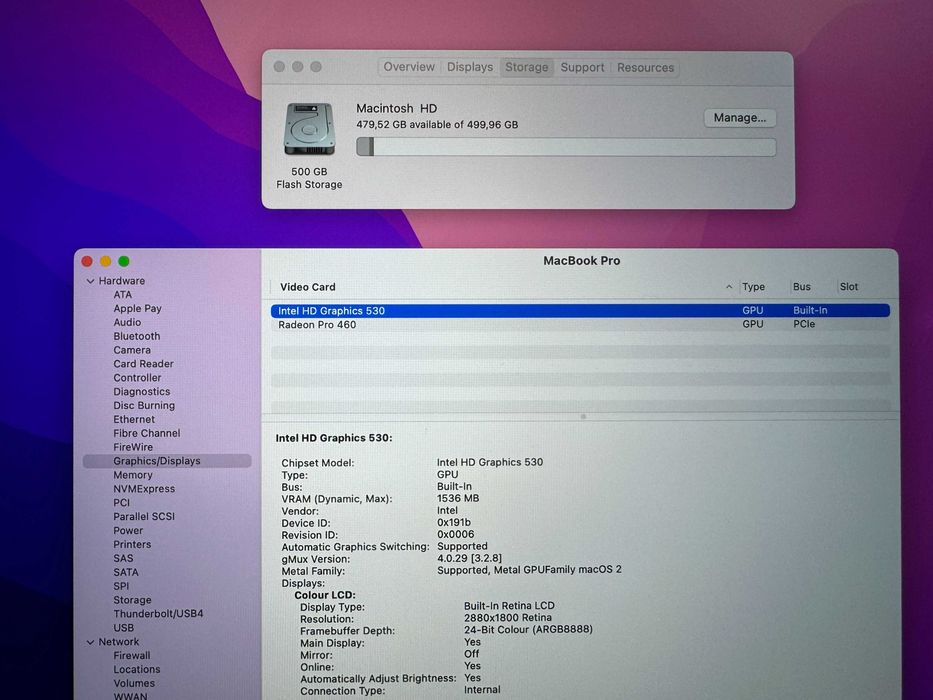Select Controller in the sidebar
The width and height of the screenshot is (933, 700).
137,378
